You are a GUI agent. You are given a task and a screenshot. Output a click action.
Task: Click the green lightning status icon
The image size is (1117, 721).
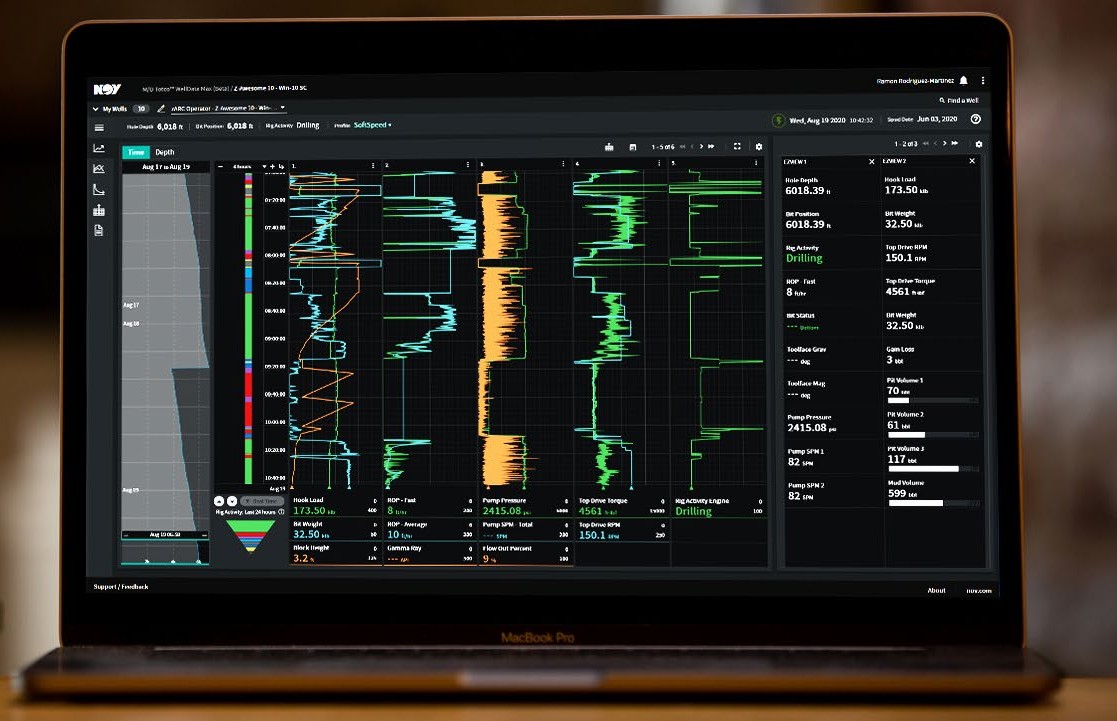(x=778, y=120)
